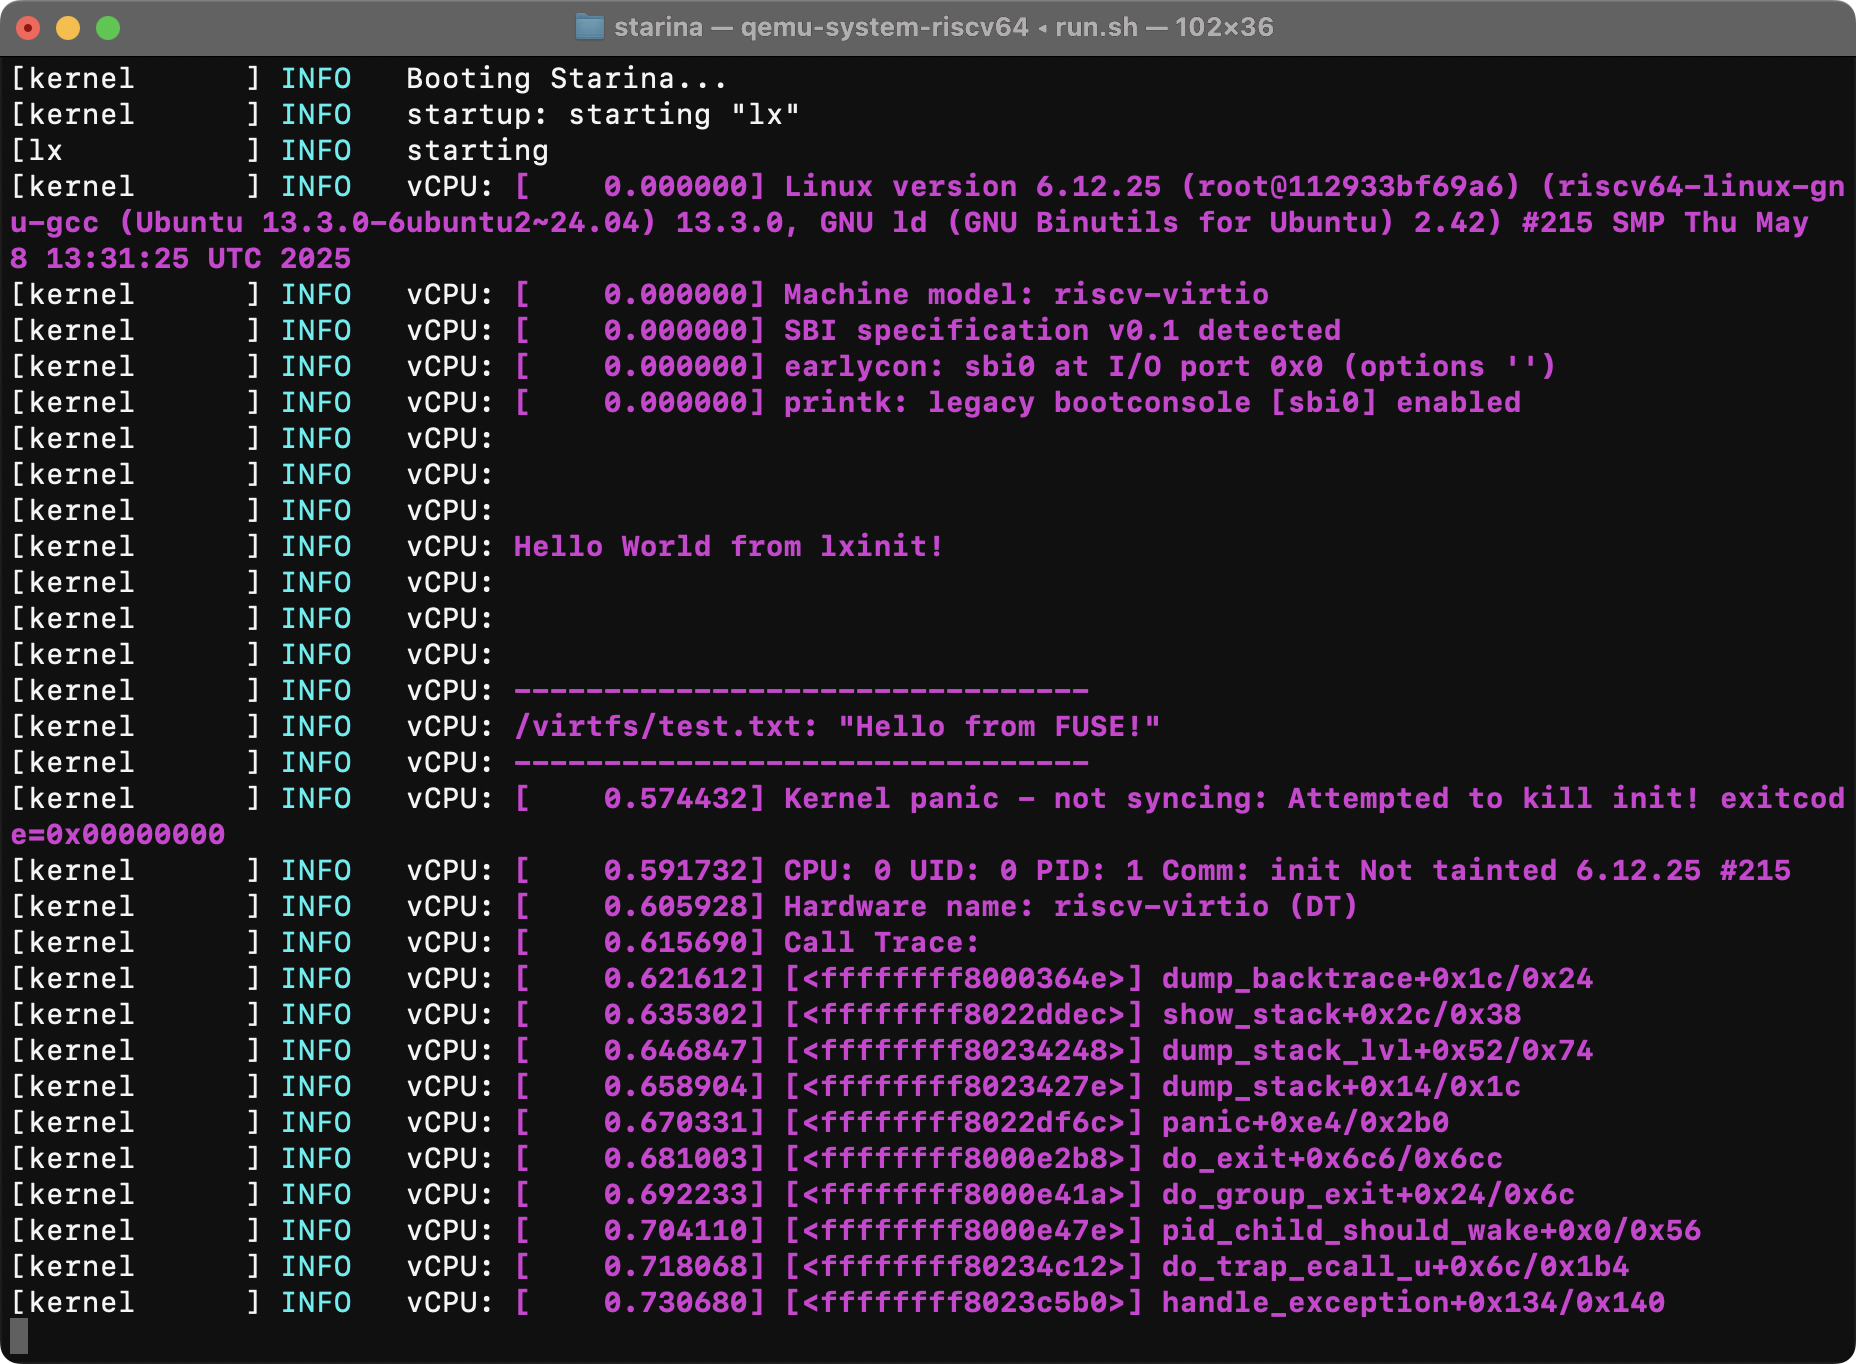Click the 'Call Trace:' line
Image resolution: width=1856 pixels, height=1364 pixels.
pos(881,943)
